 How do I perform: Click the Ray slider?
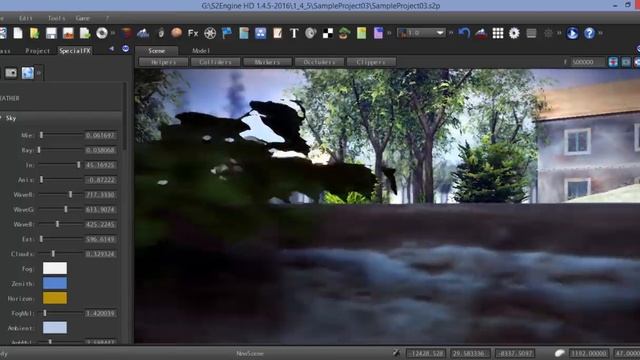60,150
